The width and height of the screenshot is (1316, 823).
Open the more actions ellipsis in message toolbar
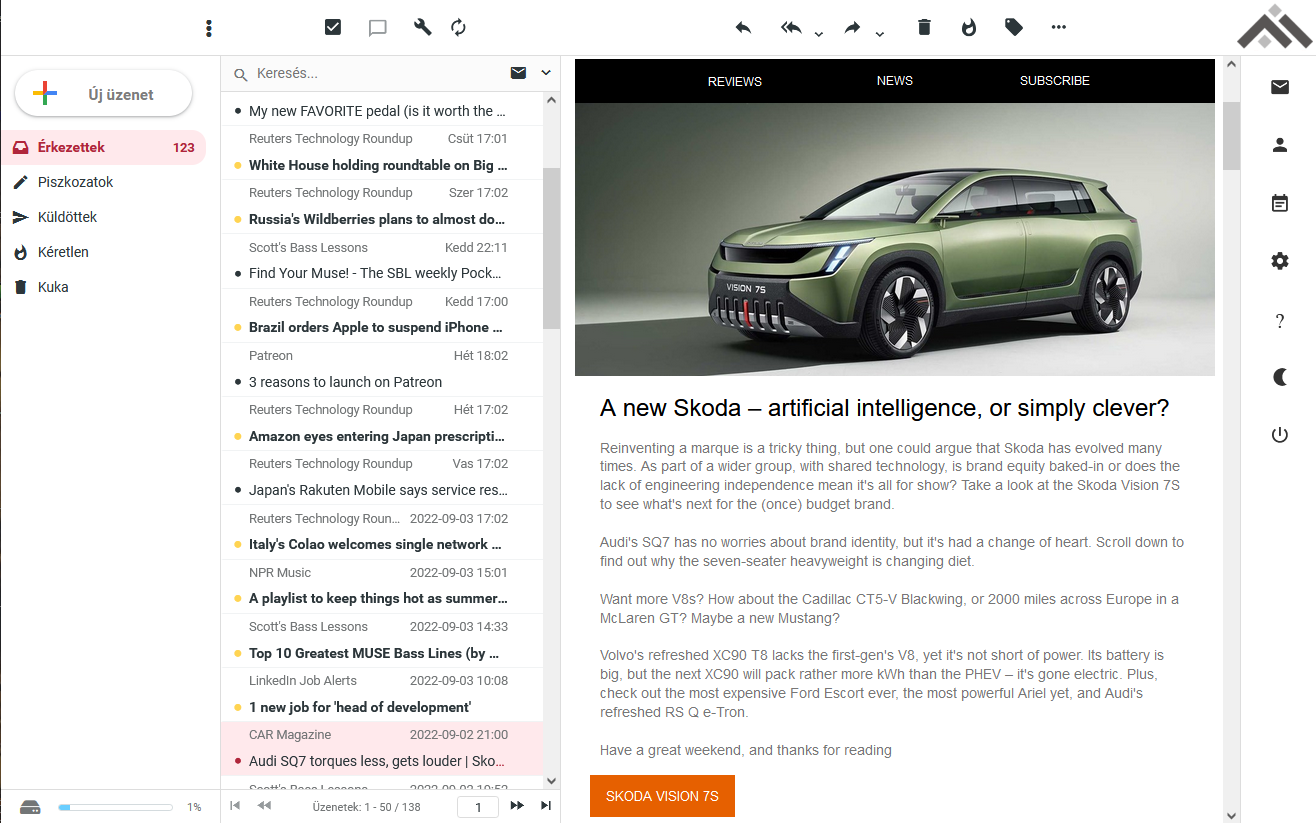point(1059,27)
